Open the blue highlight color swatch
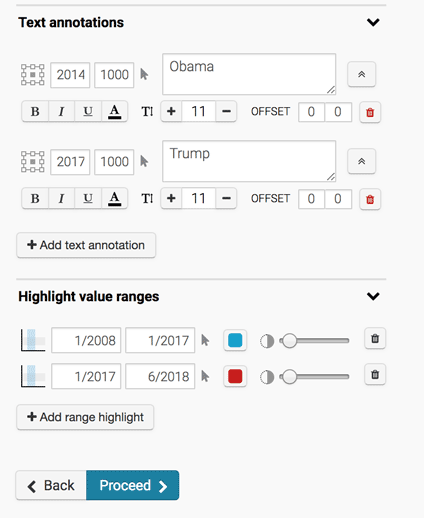This screenshot has height=518, width=424. 235,340
